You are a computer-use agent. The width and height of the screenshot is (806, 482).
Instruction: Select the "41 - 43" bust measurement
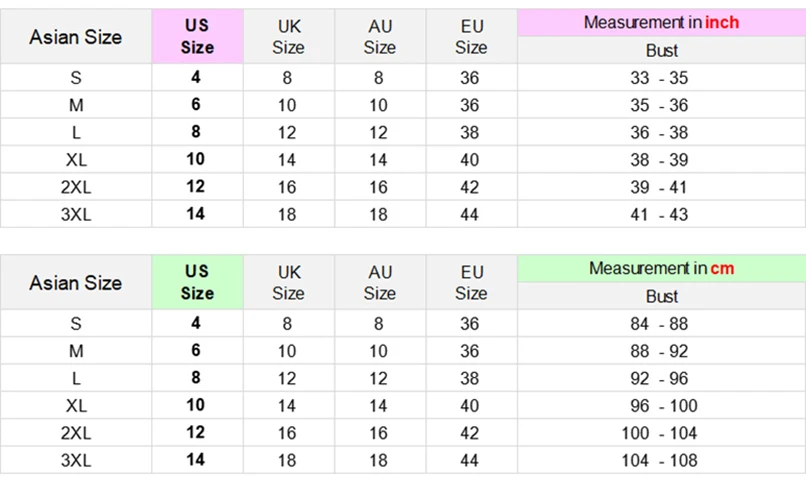point(661,214)
